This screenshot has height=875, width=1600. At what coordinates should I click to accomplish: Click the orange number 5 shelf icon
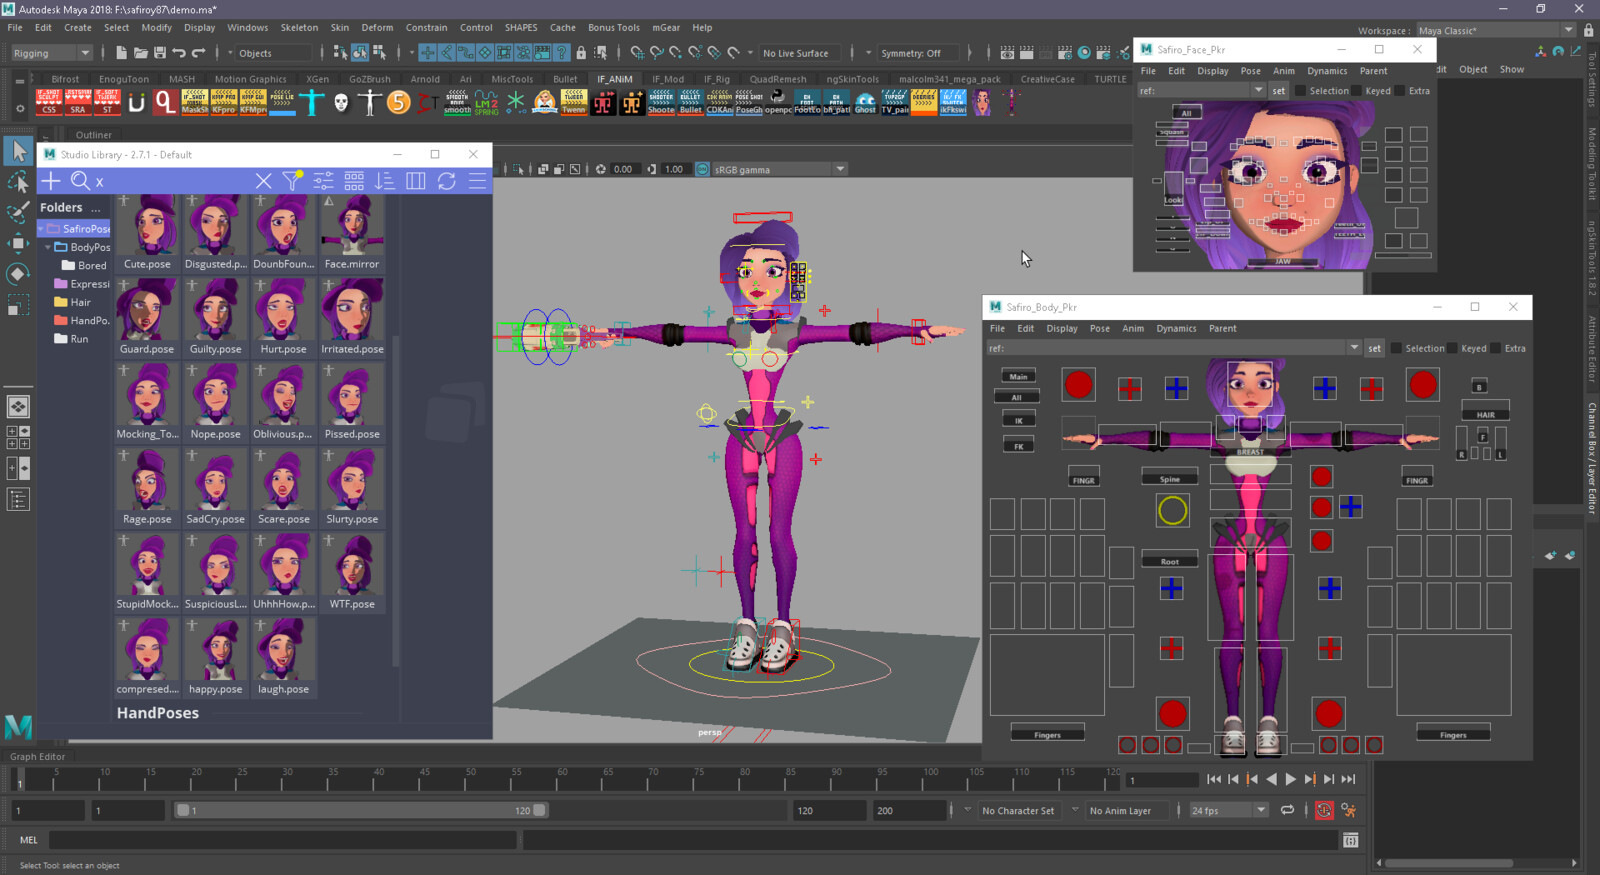coord(399,102)
